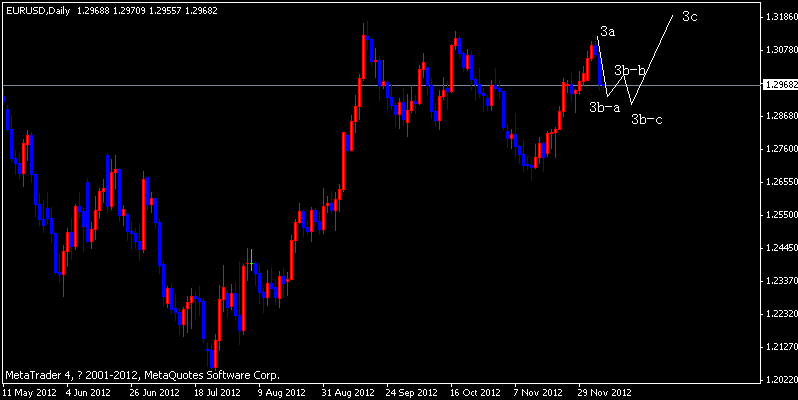Select the 3b-a wave label
The width and height of the screenshot is (798, 400).
pyautogui.click(x=605, y=107)
